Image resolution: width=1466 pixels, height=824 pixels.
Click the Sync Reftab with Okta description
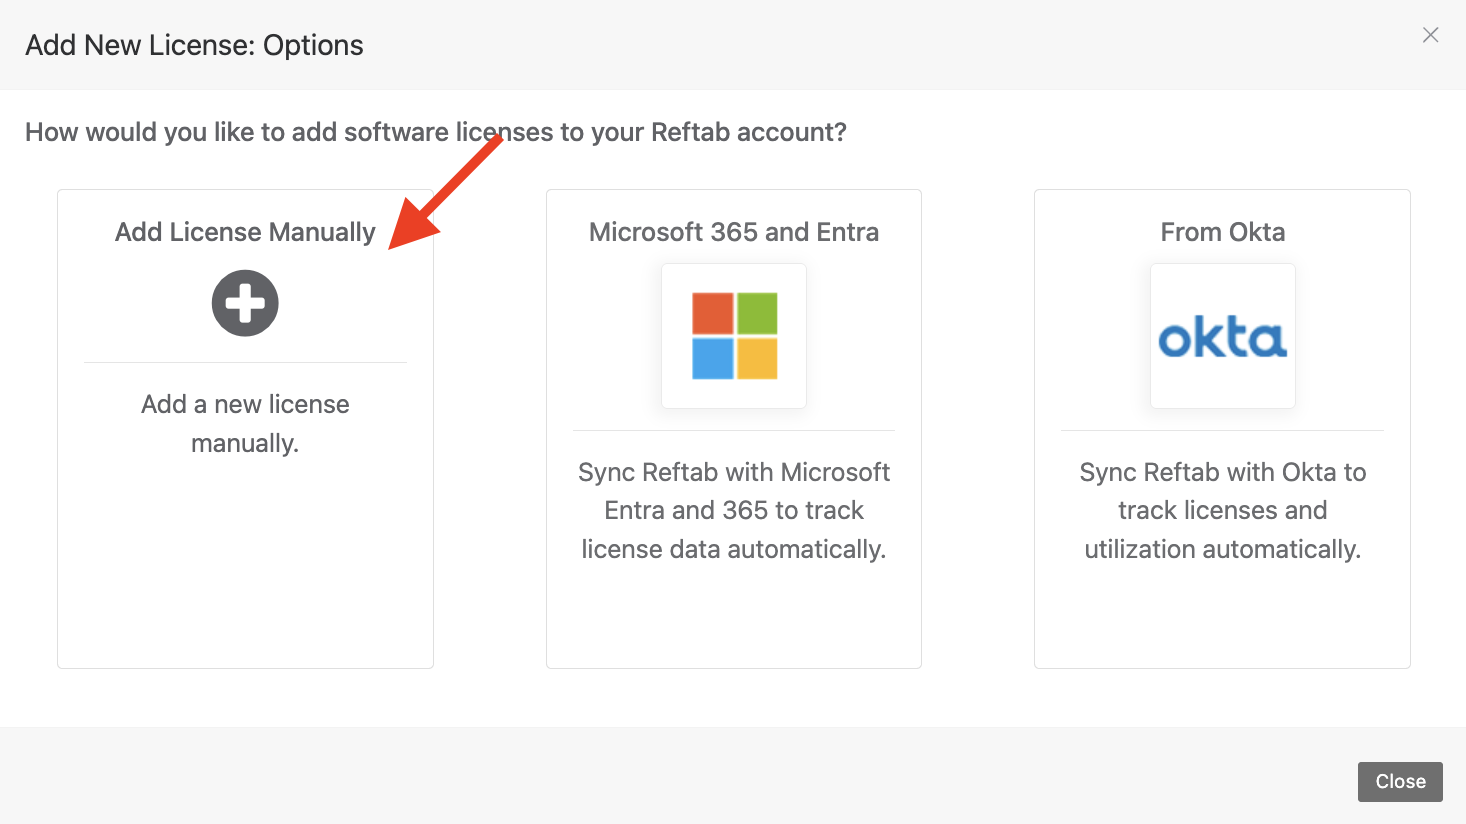click(1222, 510)
